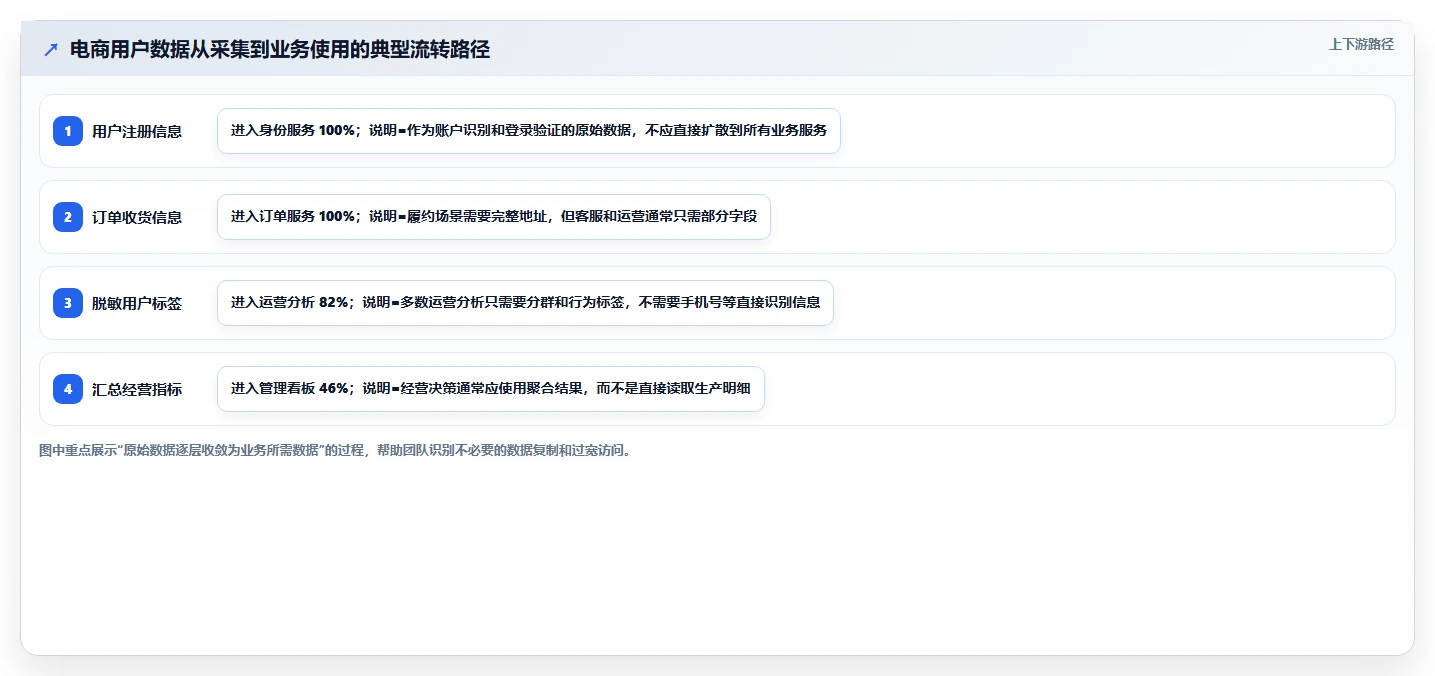The height and width of the screenshot is (676, 1435).
Task: Select step badge number 3
Action: pyautogui.click(x=68, y=303)
